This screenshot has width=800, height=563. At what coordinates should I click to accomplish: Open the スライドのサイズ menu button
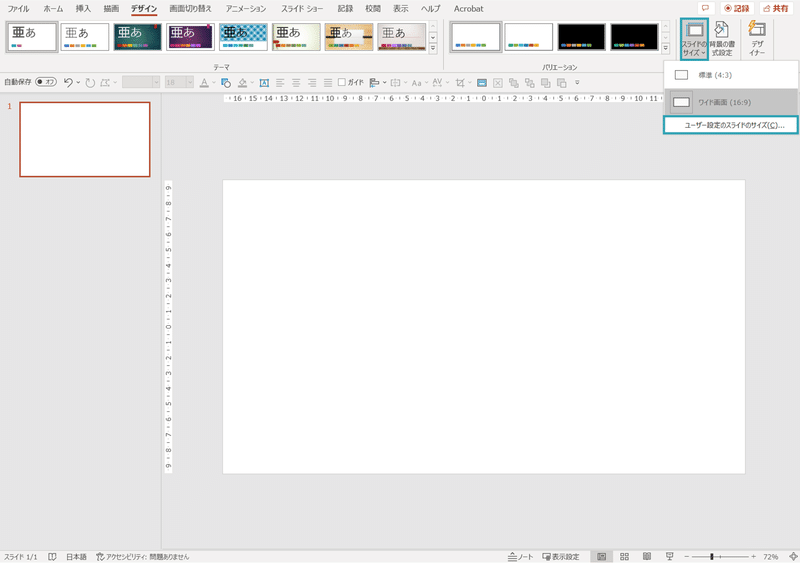point(694,39)
